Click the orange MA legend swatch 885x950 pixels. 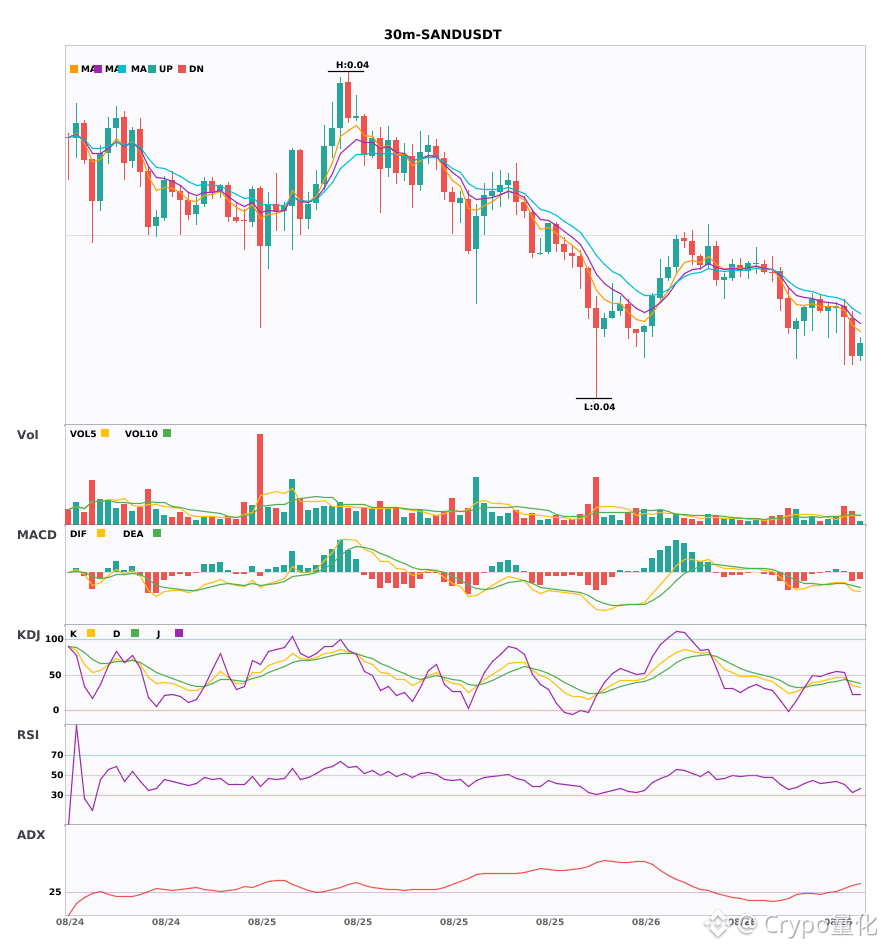[x=74, y=69]
